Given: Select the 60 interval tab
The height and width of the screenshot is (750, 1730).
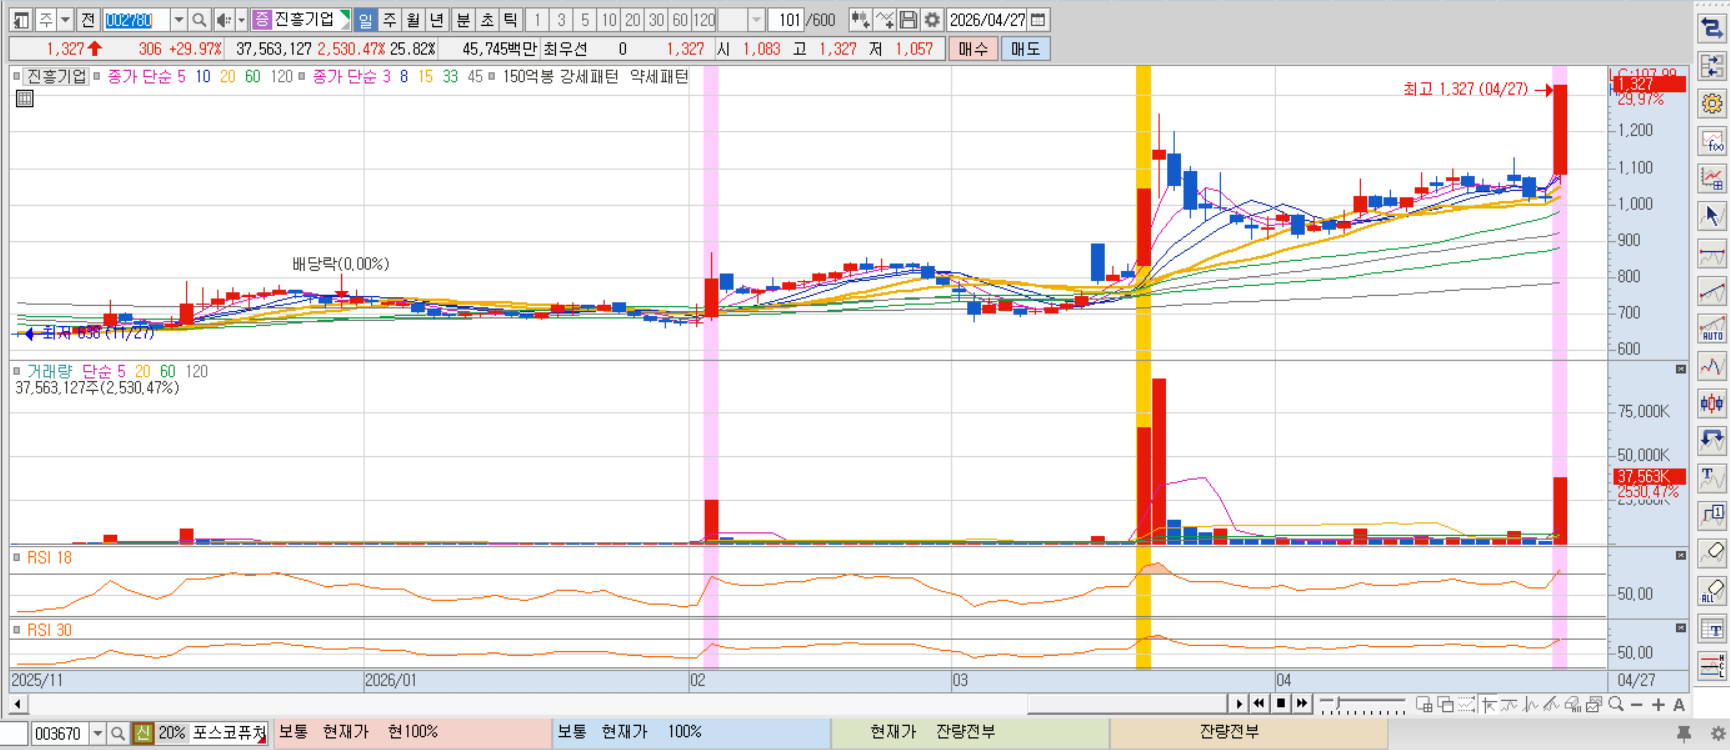Looking at the screenshot, I should [x=680, y=20].
